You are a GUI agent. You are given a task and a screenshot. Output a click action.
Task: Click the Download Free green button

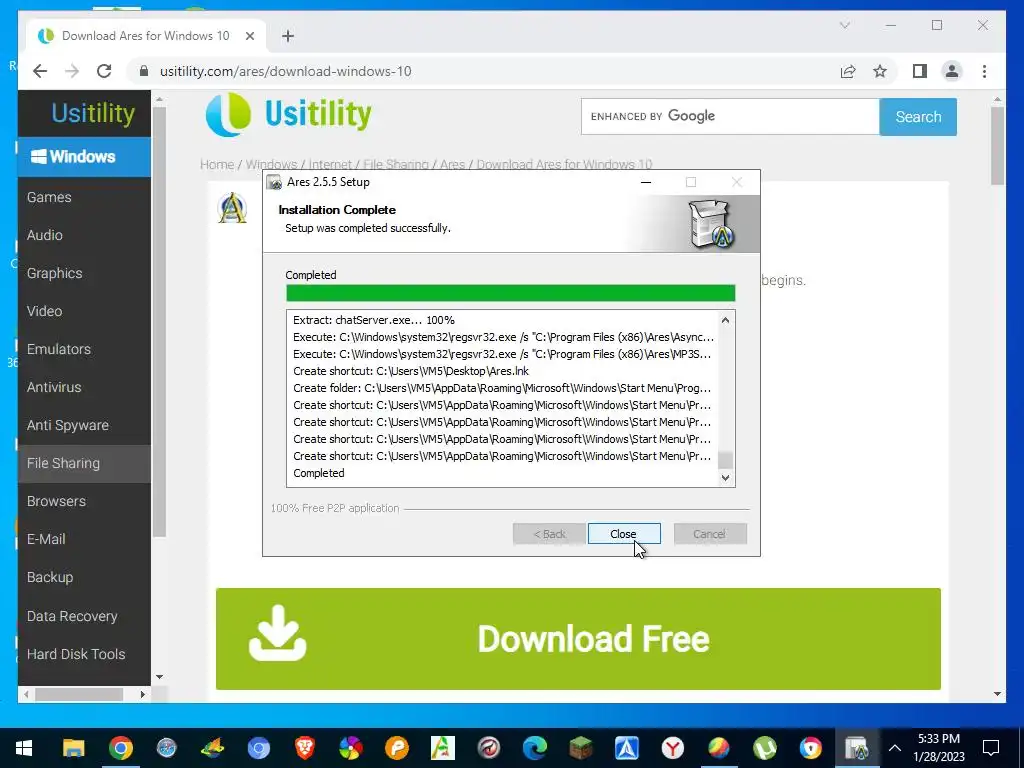[x=578, y=639]
